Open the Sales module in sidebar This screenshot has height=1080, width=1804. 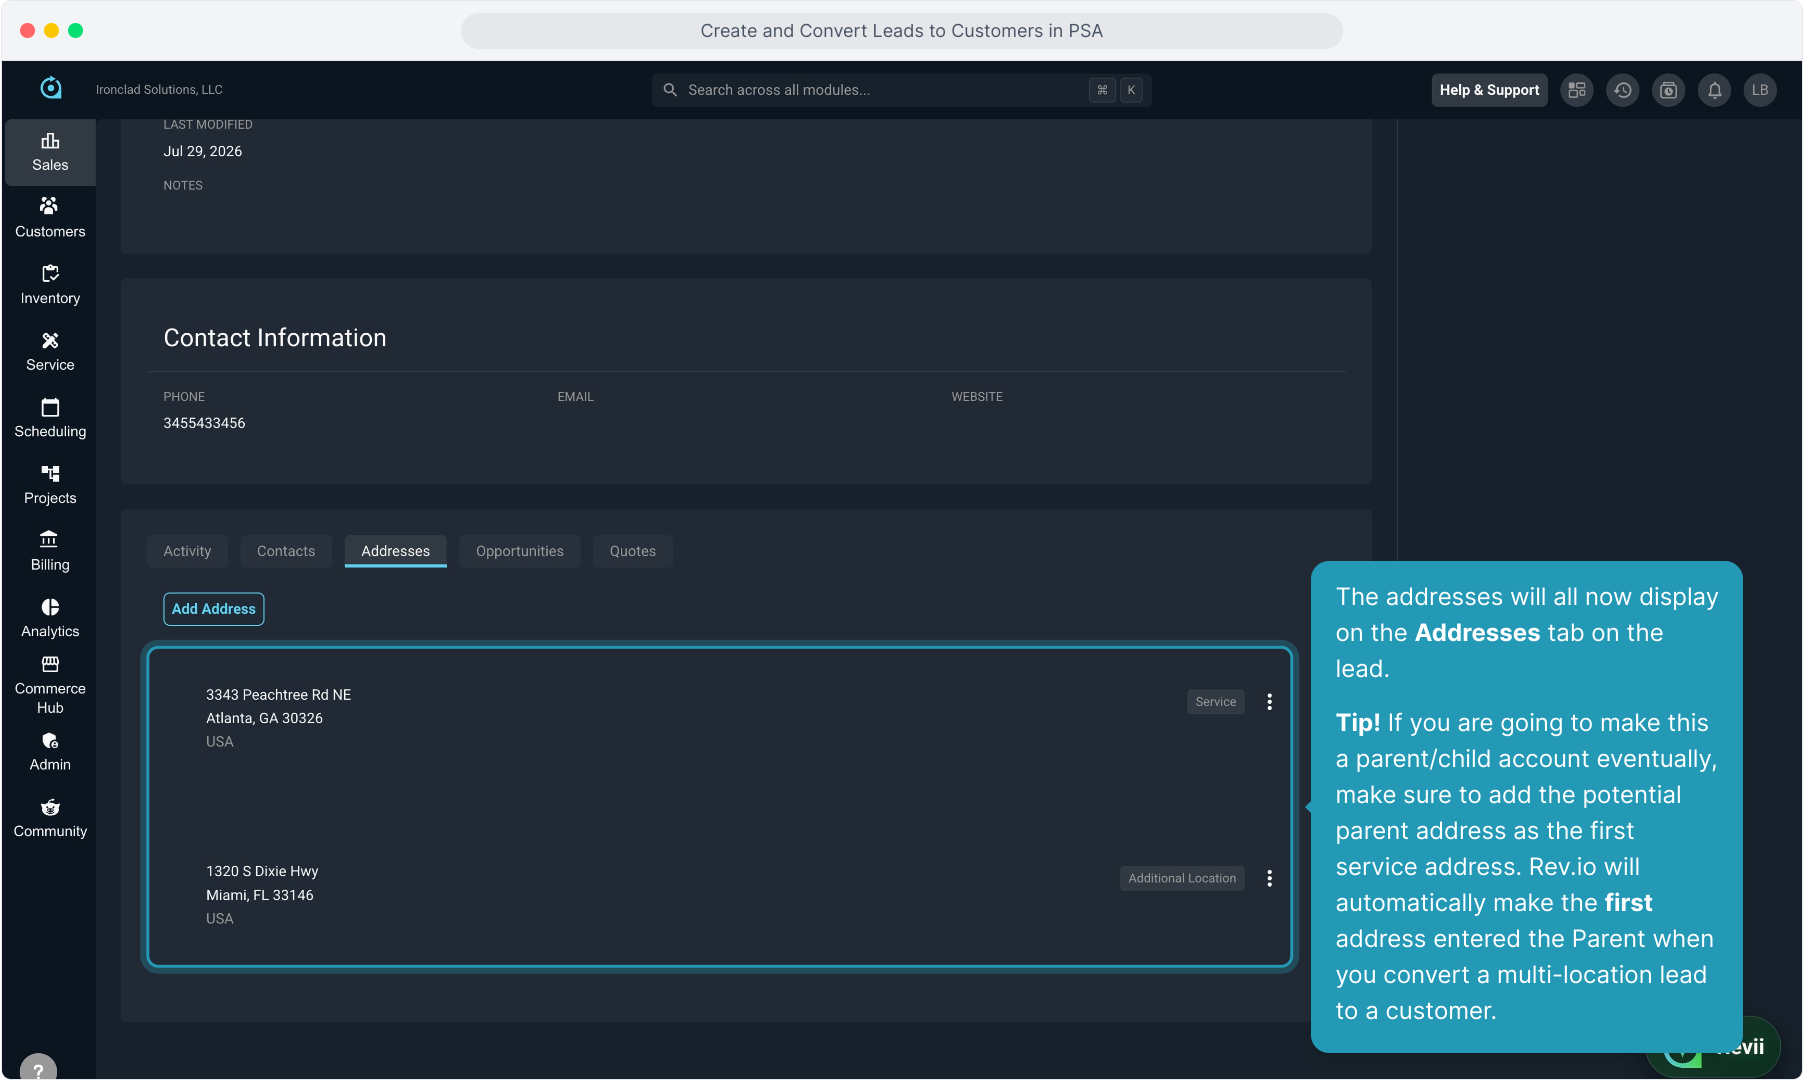pyautogui.click(x=50, y=152)
